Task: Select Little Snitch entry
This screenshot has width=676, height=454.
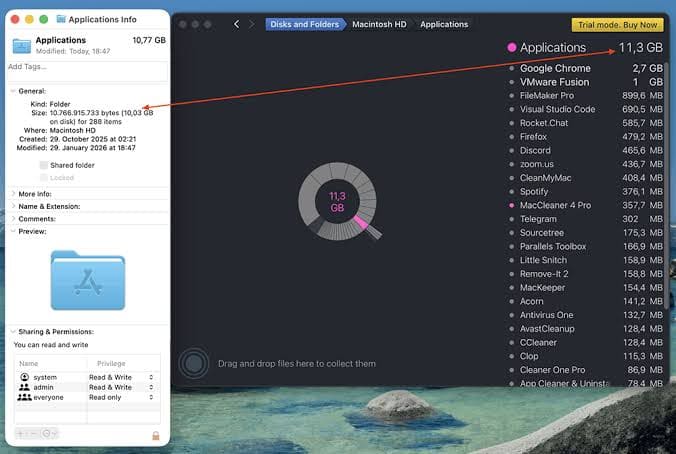Action: point(586,260)
